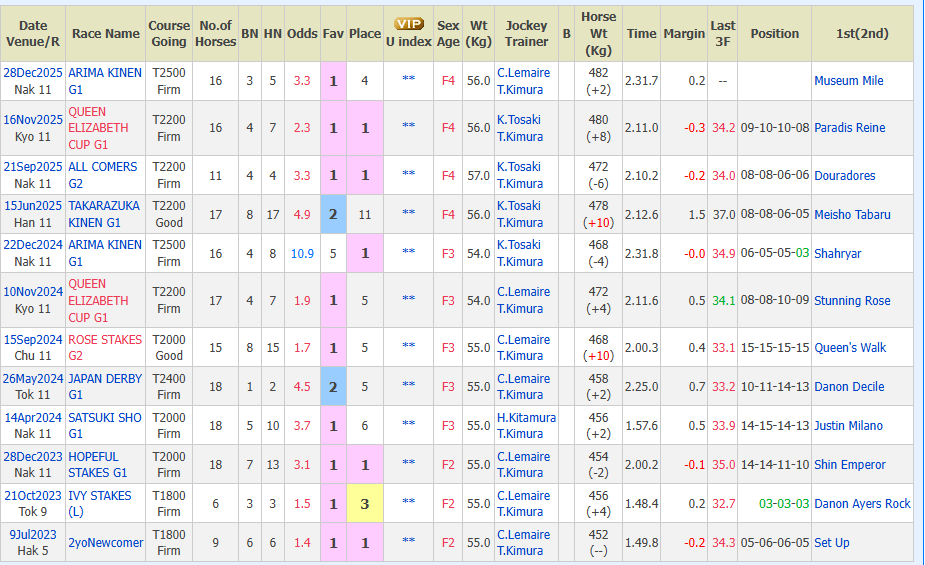Click the Horse Wt (Kg) column header
The image size is (925, 565).
[598, 34]
